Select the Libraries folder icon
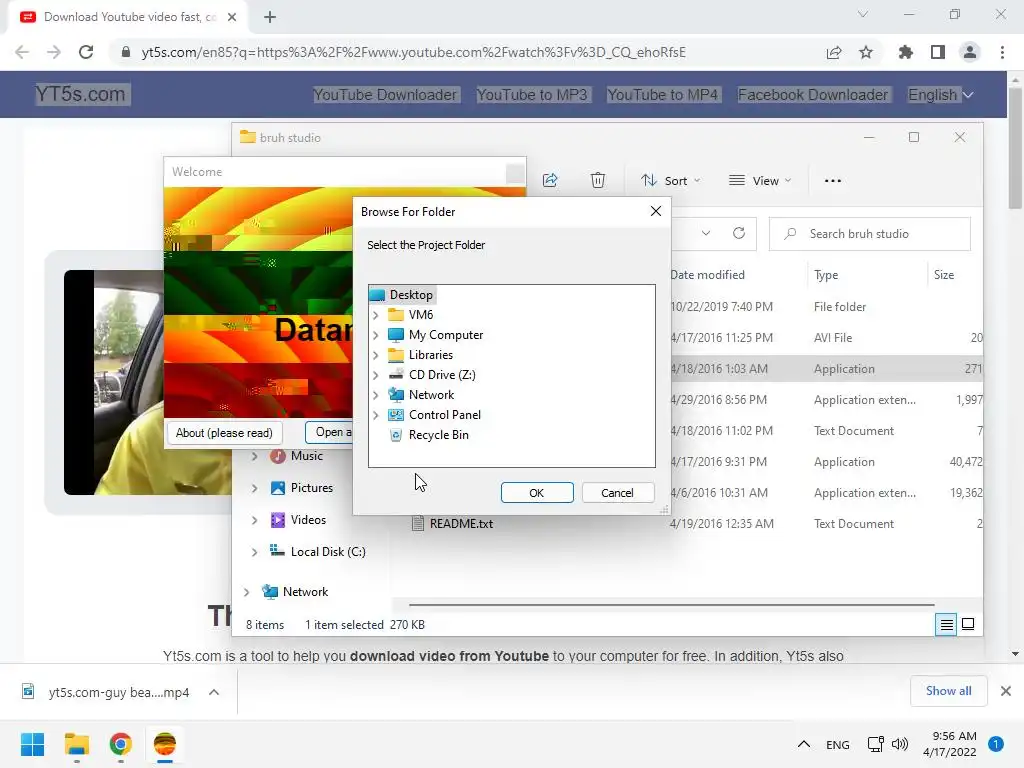 (396, 355)
